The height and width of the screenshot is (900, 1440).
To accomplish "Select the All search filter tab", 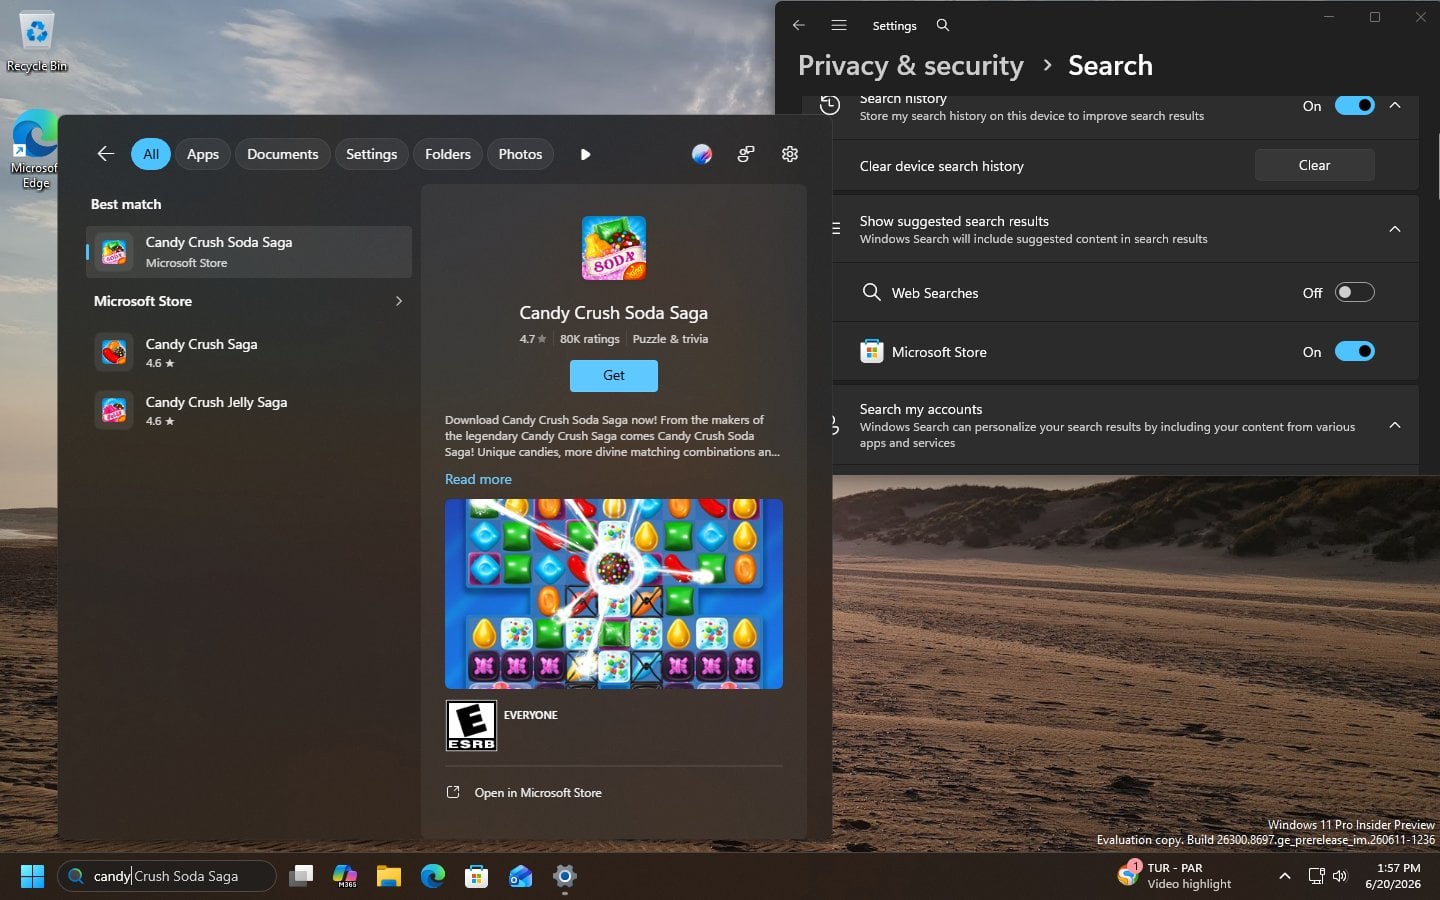I will (x=151, y=154).
